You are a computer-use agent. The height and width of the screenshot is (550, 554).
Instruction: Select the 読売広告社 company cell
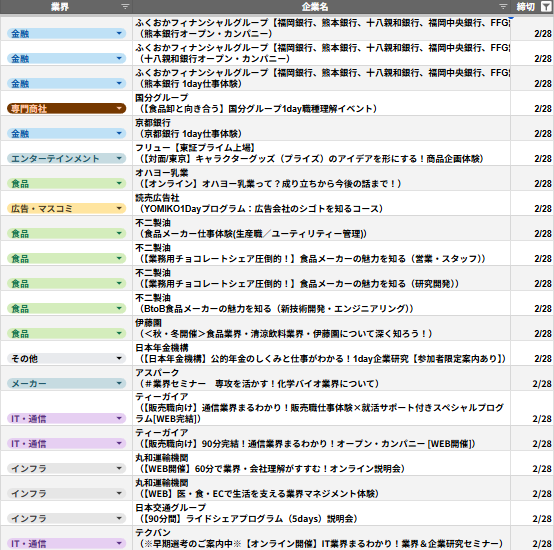[322, 203]
